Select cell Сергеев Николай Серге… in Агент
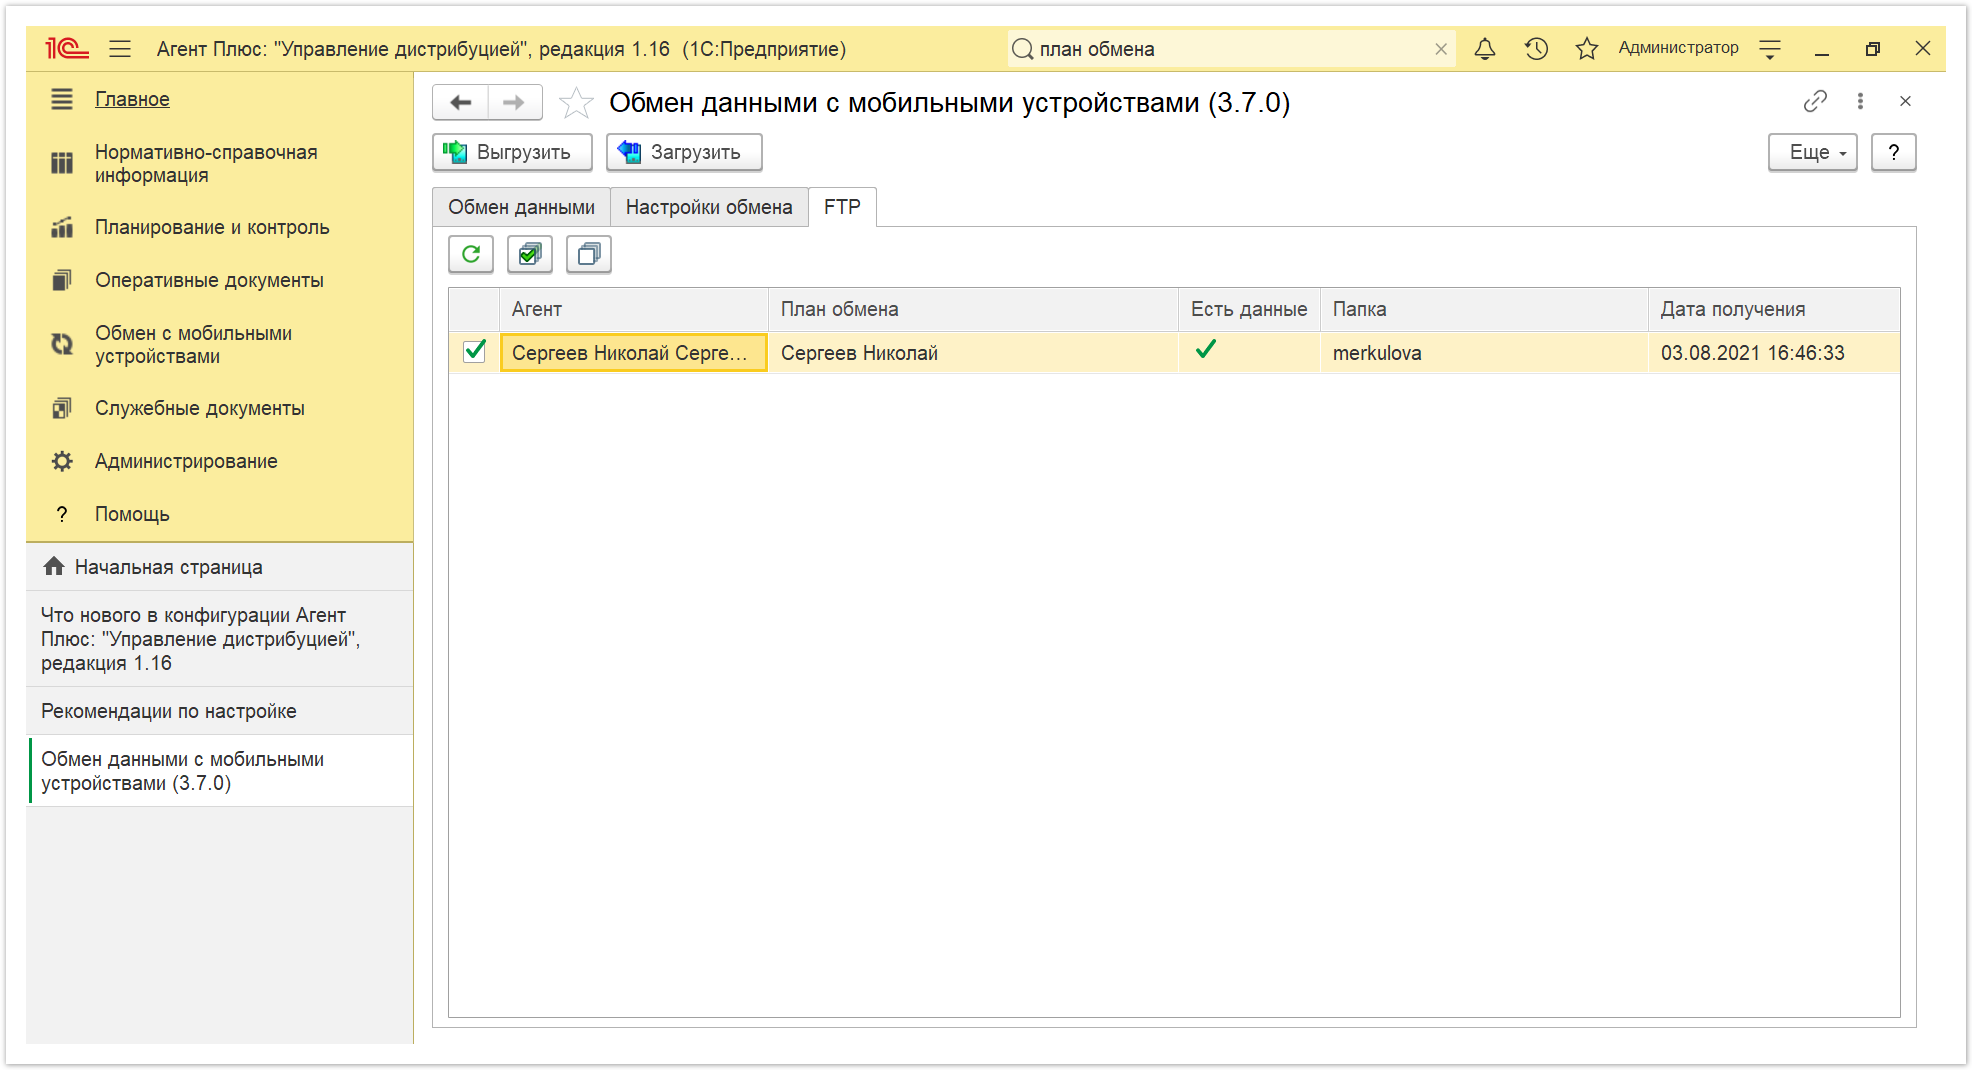 (x=634, y=352)
